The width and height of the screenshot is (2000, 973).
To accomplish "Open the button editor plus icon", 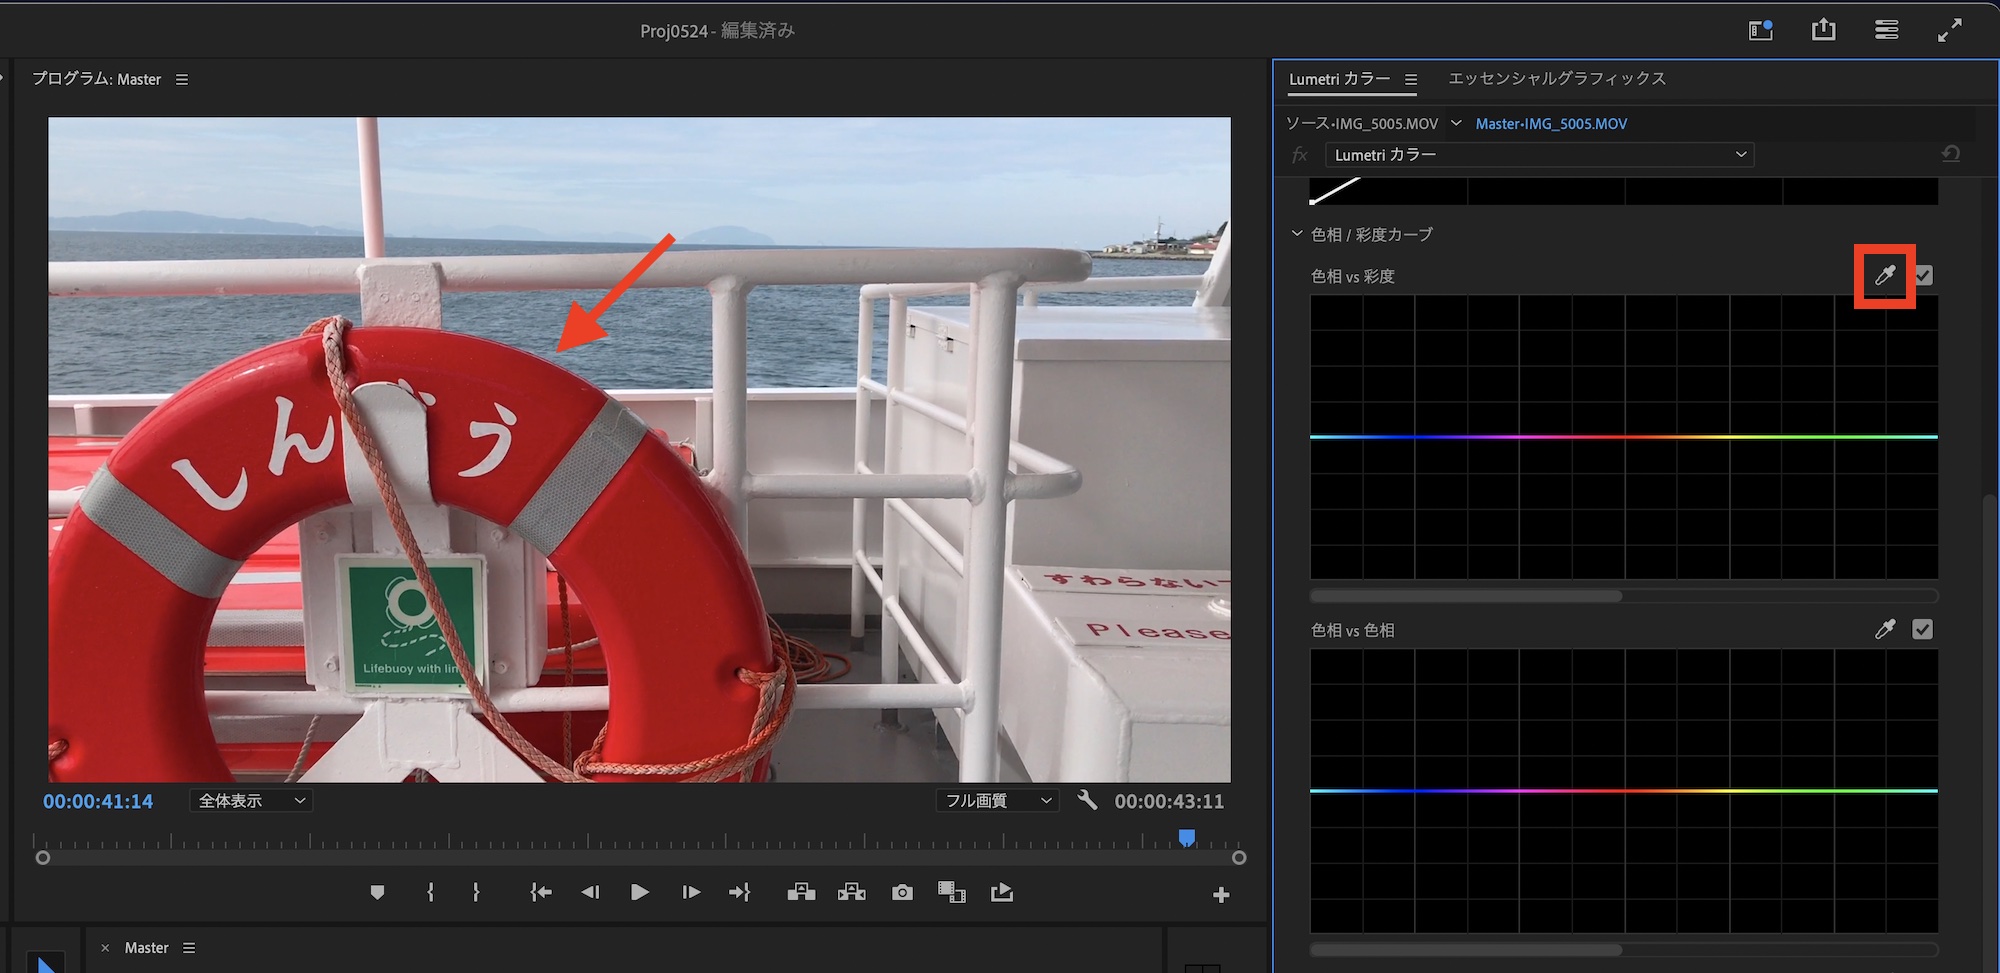I will (1221, 895).
